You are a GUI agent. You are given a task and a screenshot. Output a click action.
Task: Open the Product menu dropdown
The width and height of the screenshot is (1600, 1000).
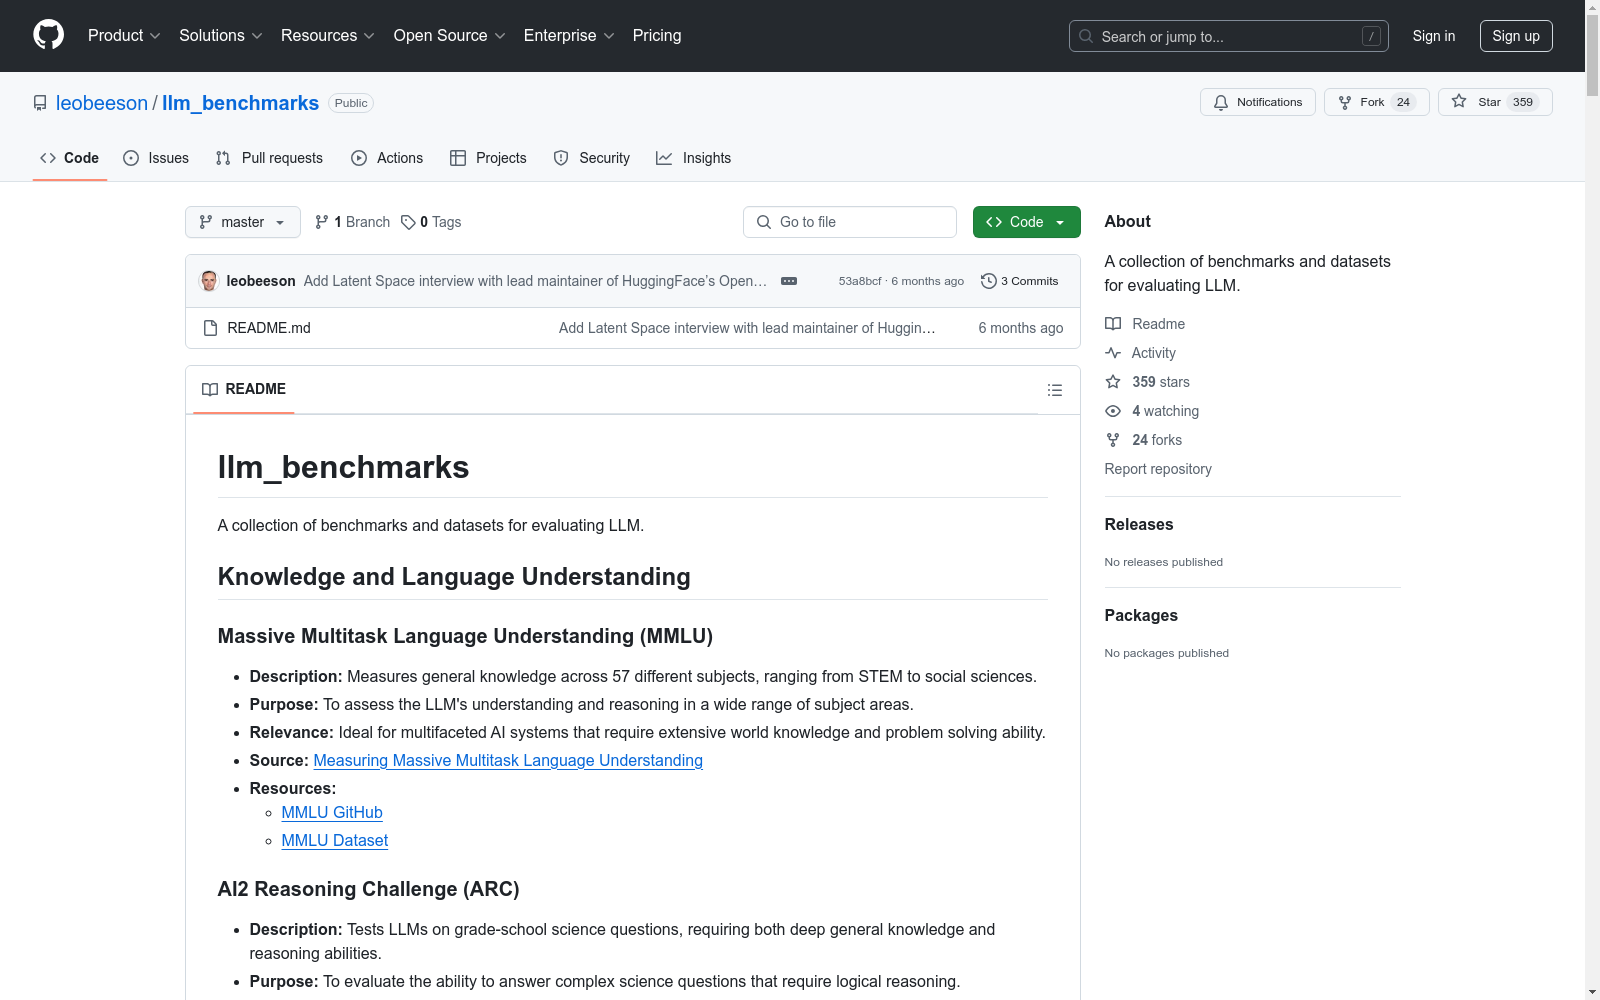click(124, 36)
